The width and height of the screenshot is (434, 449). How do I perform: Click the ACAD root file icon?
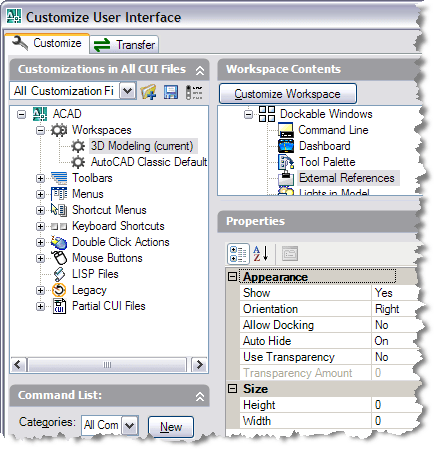40,114
